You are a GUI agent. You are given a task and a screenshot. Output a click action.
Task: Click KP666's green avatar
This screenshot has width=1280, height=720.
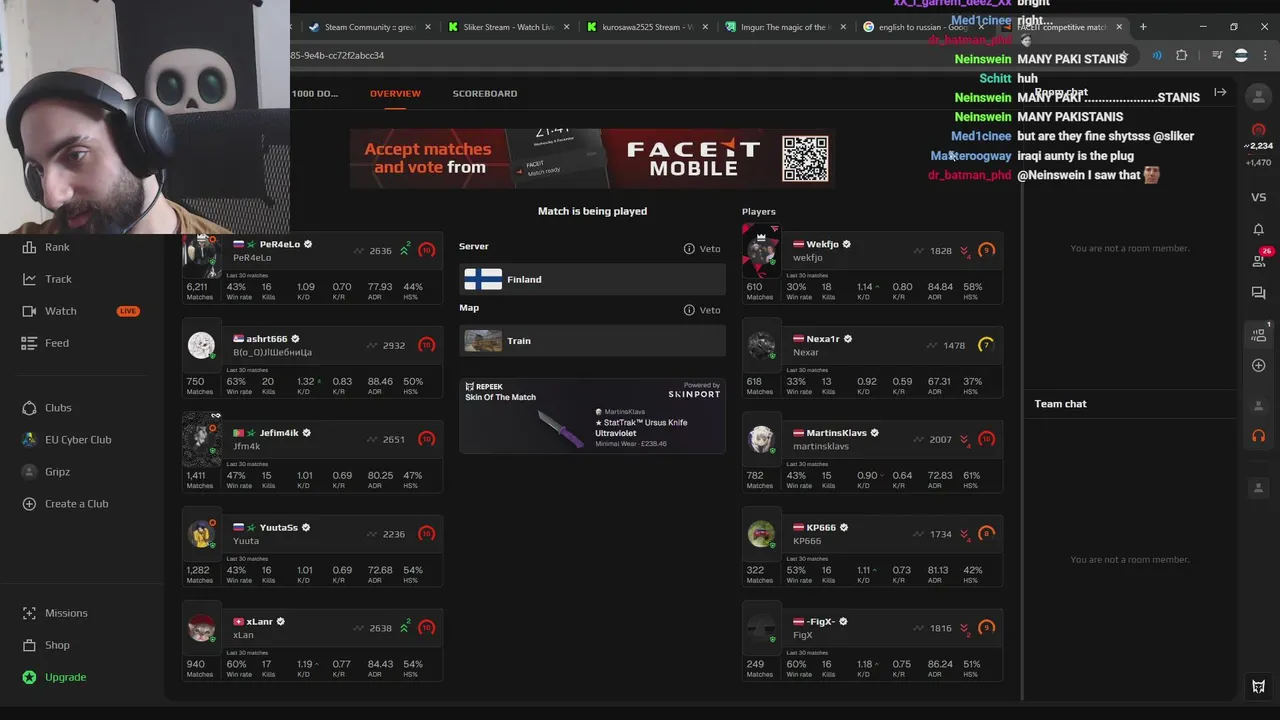761,534
